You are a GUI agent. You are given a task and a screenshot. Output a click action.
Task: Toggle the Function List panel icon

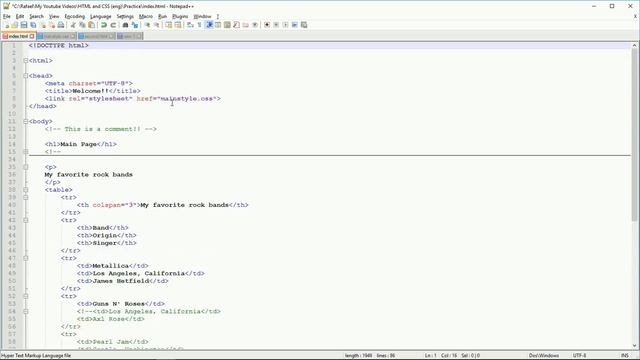pos(236,25)
